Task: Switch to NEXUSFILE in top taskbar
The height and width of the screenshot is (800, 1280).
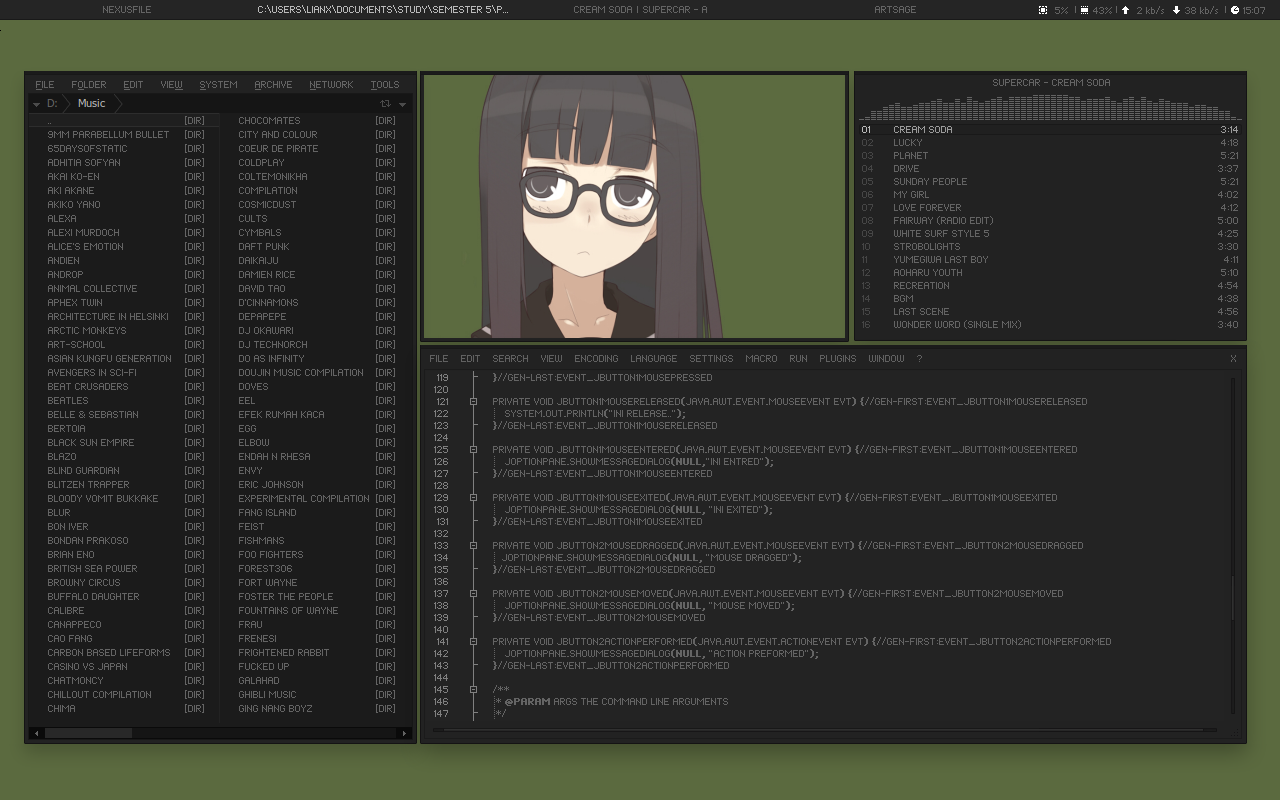Action: 127,10
